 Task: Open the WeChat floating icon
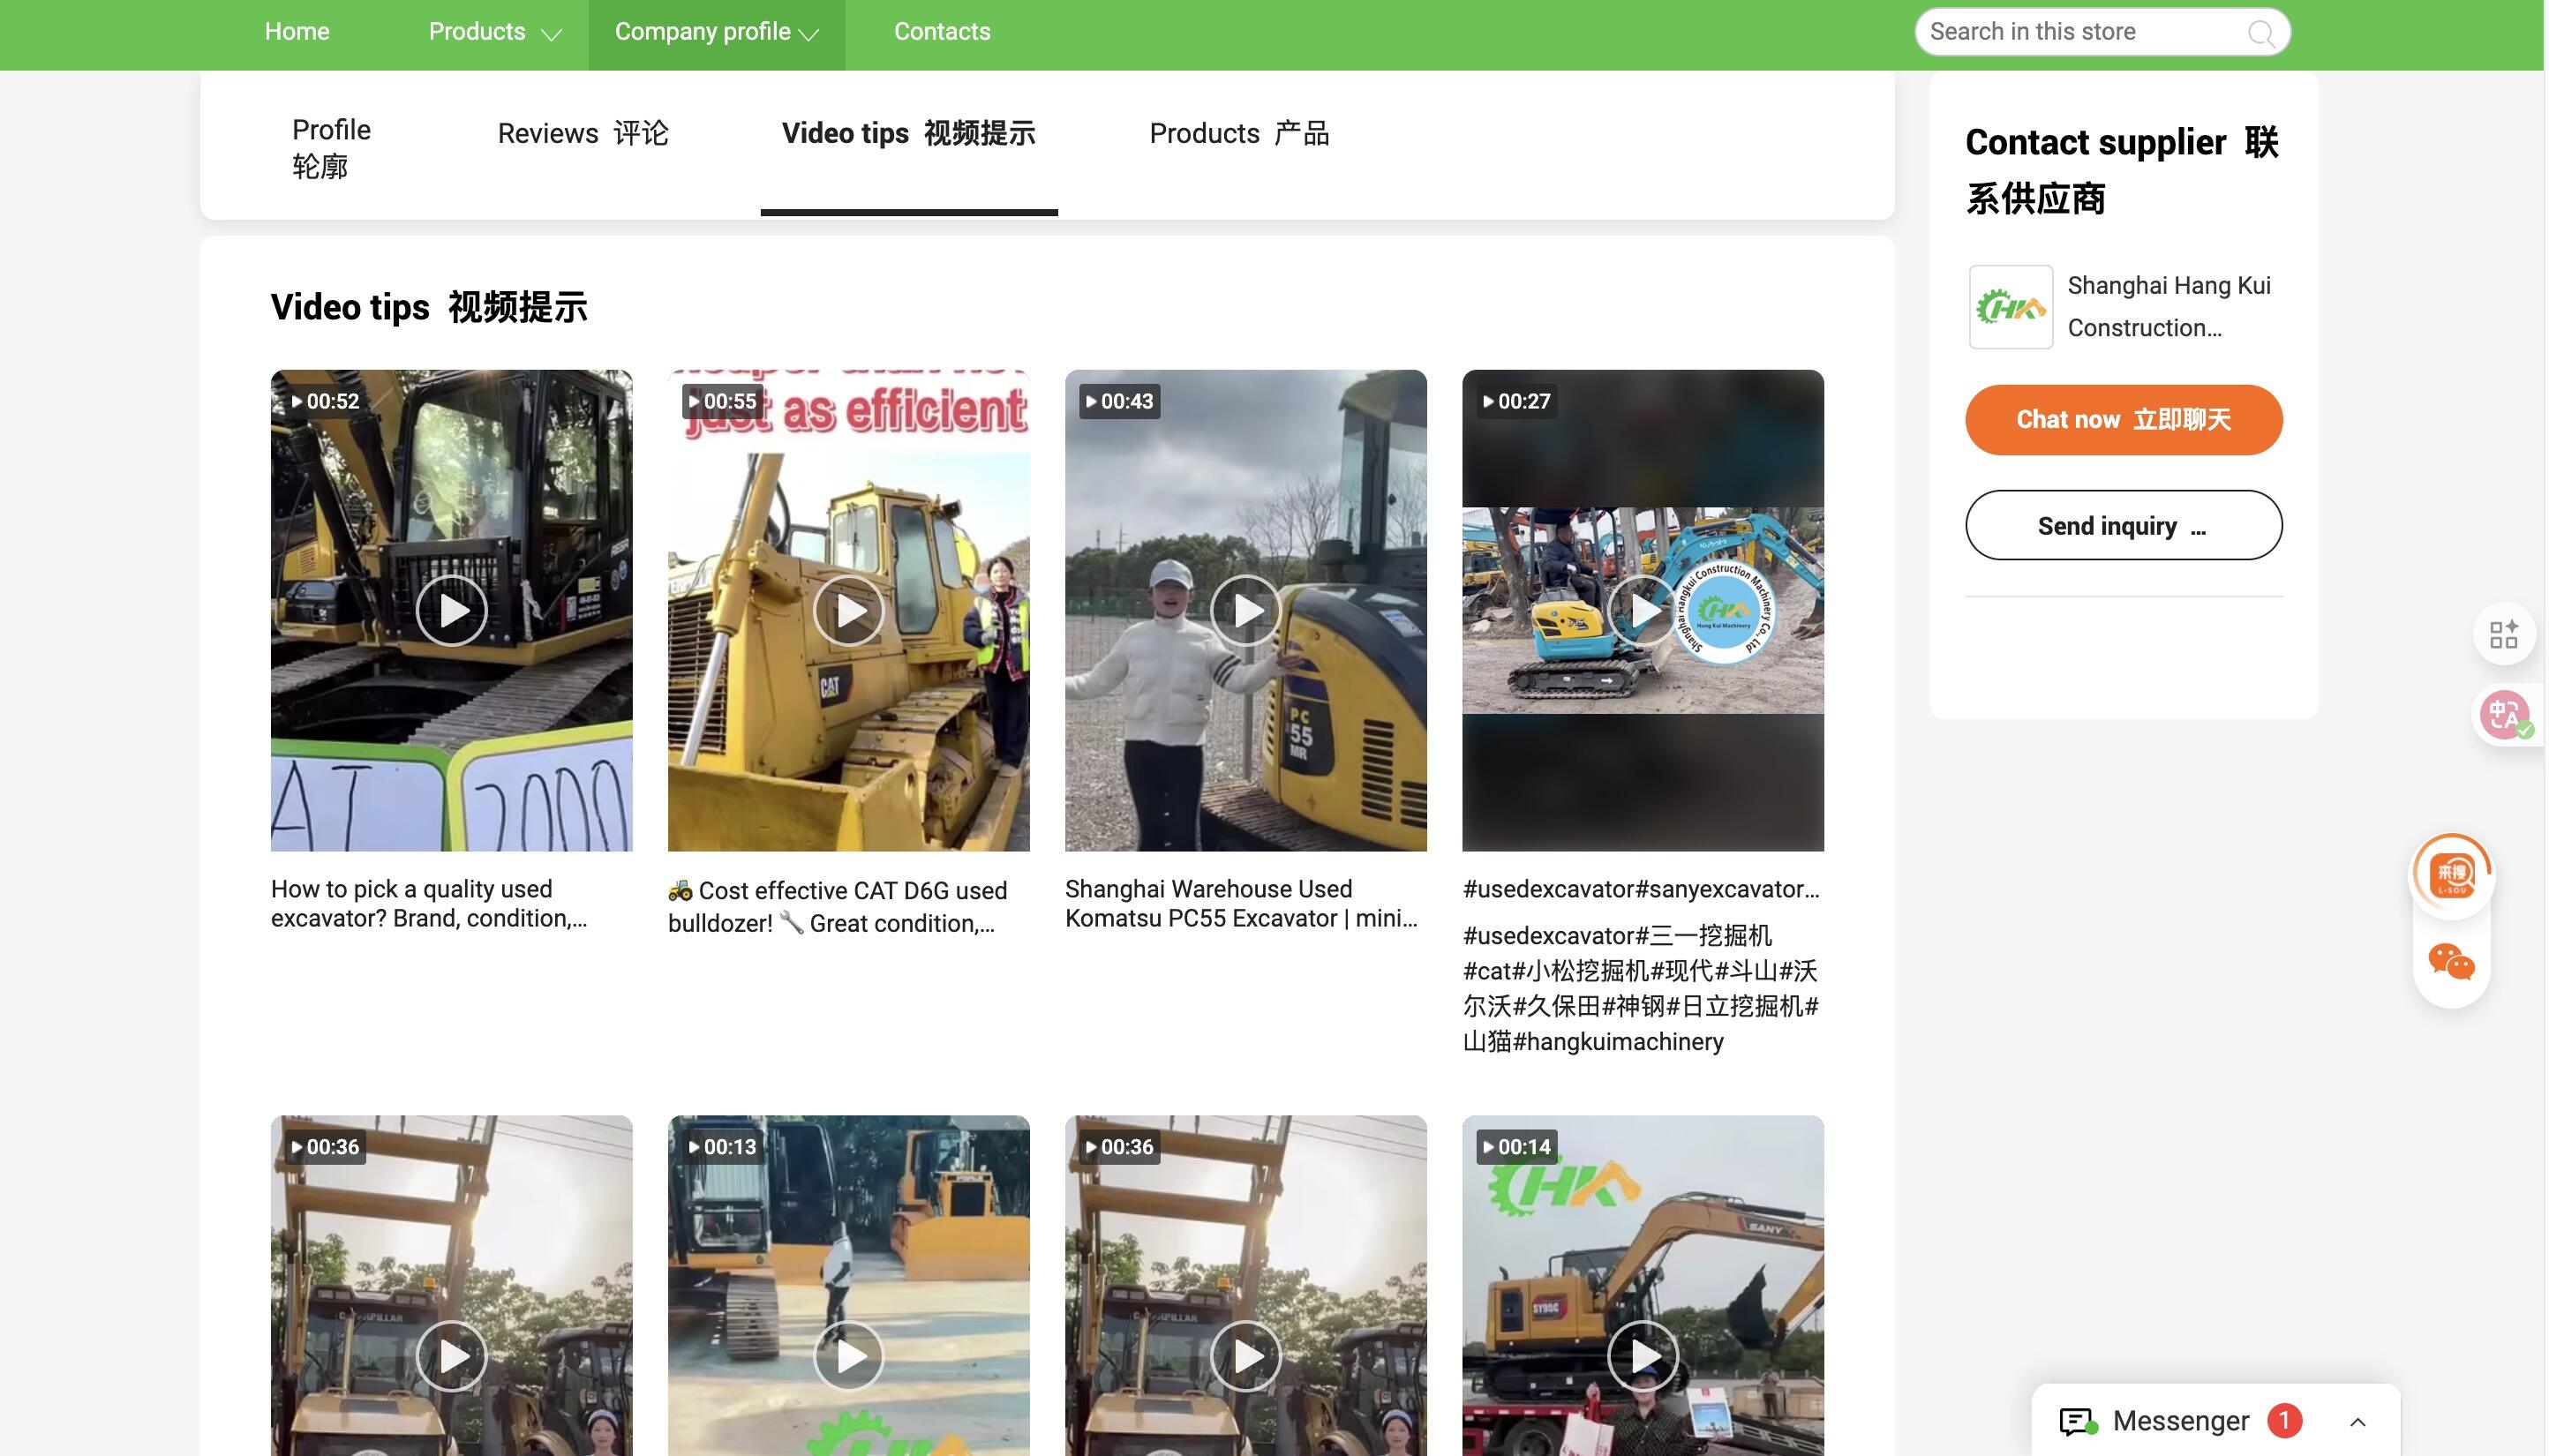2451,962
